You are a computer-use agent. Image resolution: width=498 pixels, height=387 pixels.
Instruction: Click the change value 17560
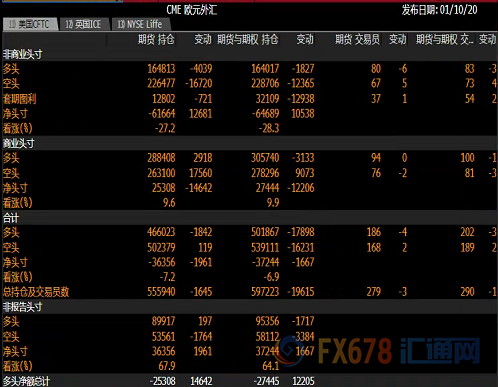coord(201,173)
